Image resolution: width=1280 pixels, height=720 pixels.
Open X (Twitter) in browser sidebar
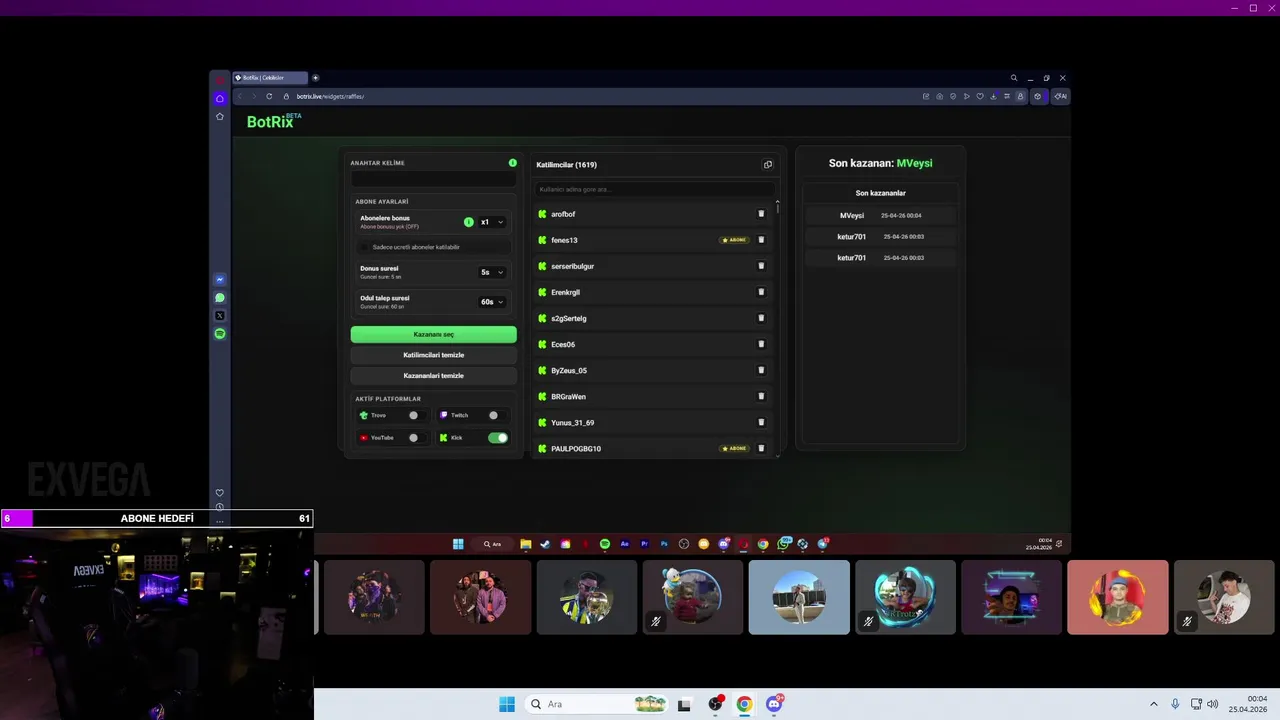[x=220, y=316]
